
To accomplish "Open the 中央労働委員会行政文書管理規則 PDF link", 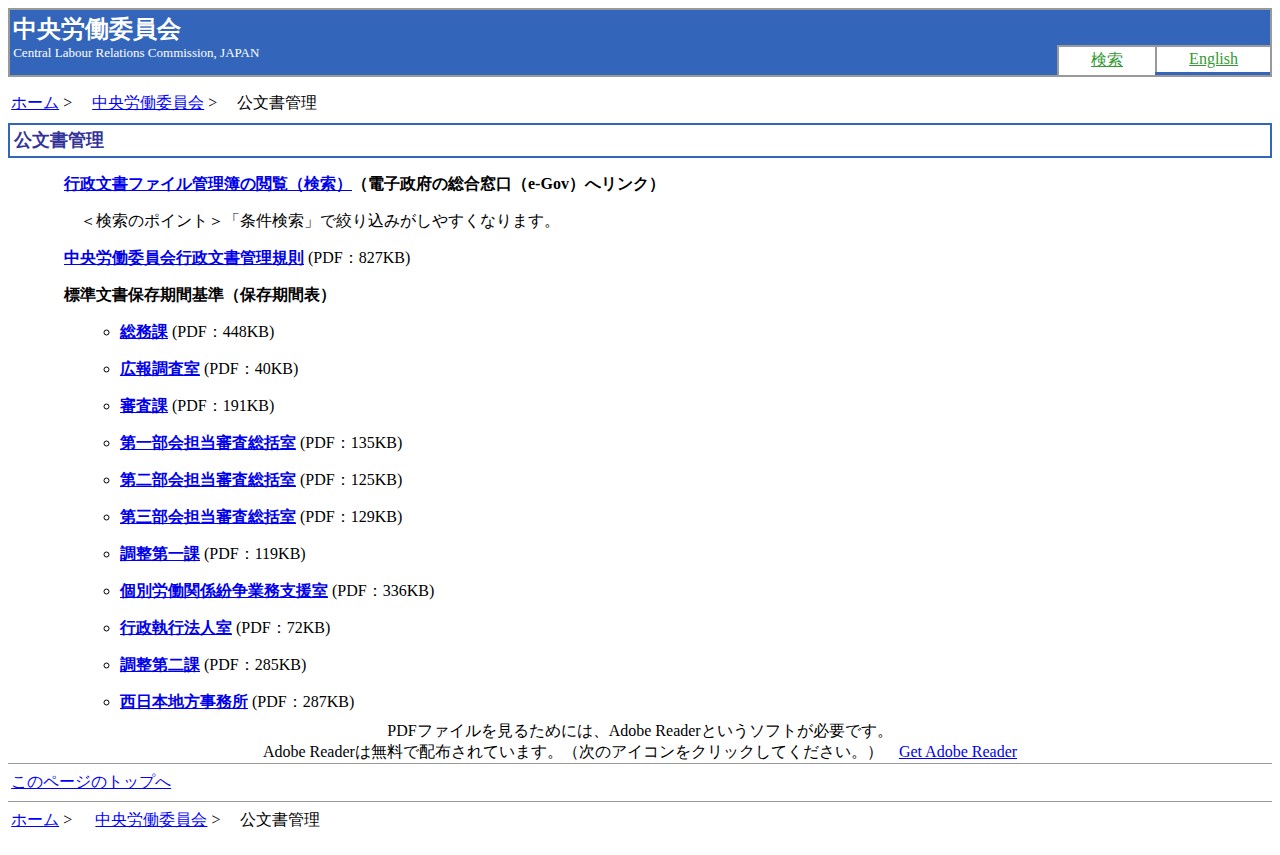I will [183, 257].
